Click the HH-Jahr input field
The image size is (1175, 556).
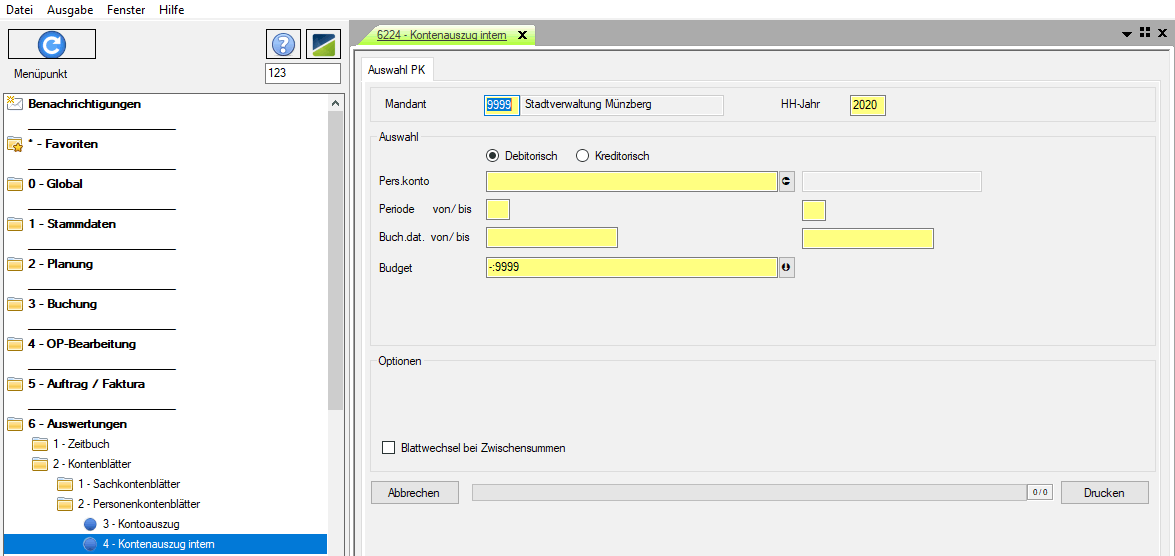point(867,105)
